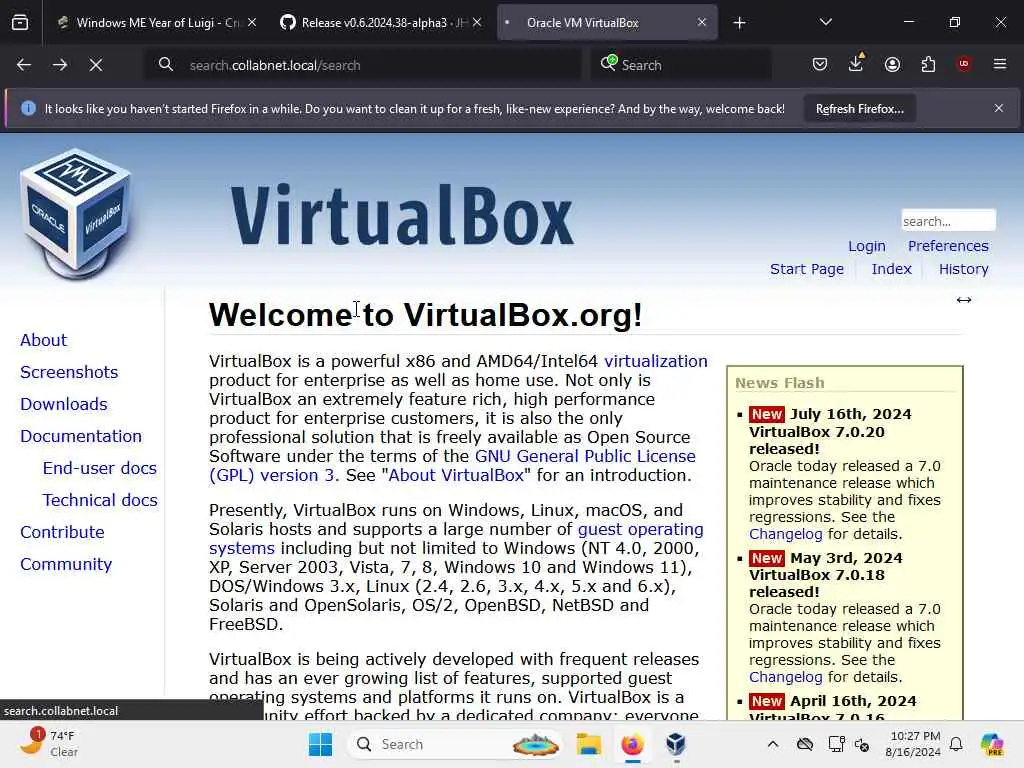
Task: Click 'July 16th, 2024' news headline
Action: [850, 414]
